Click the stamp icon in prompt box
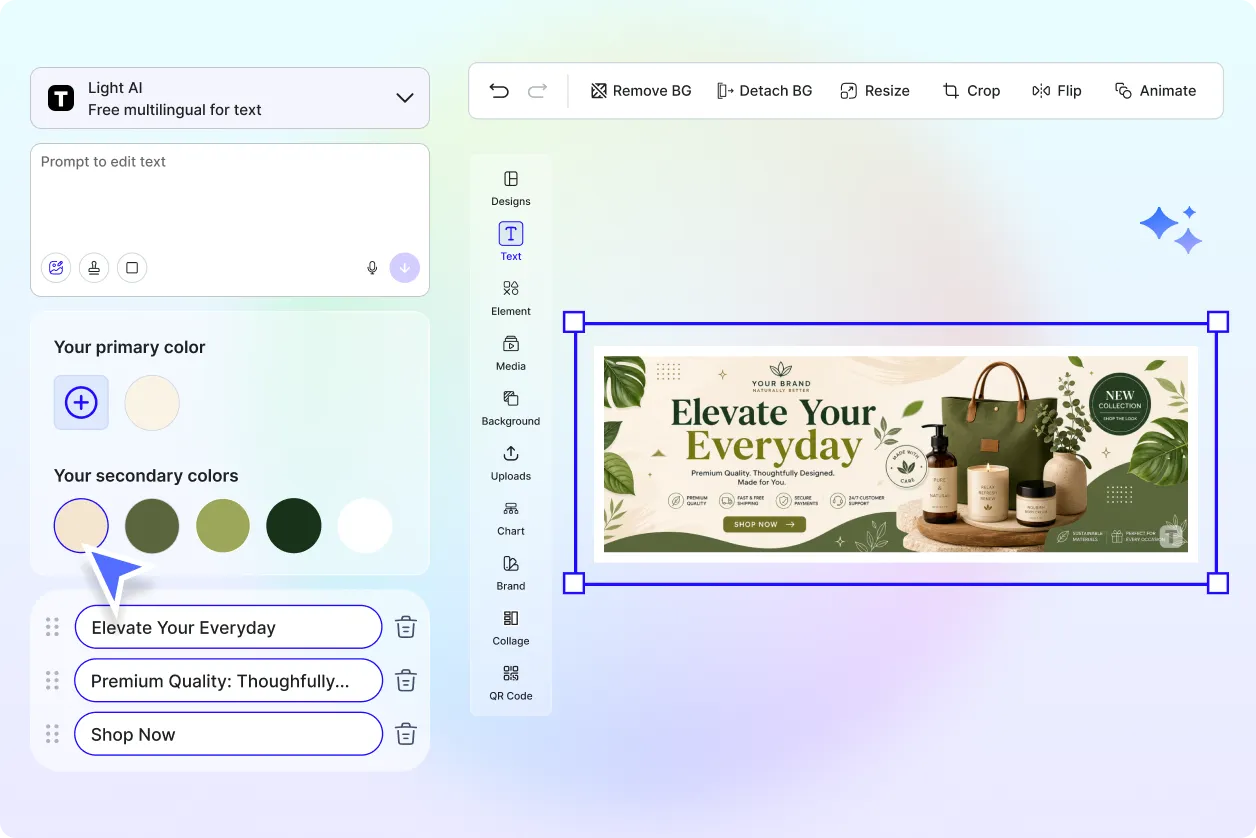 click(94, 268)
